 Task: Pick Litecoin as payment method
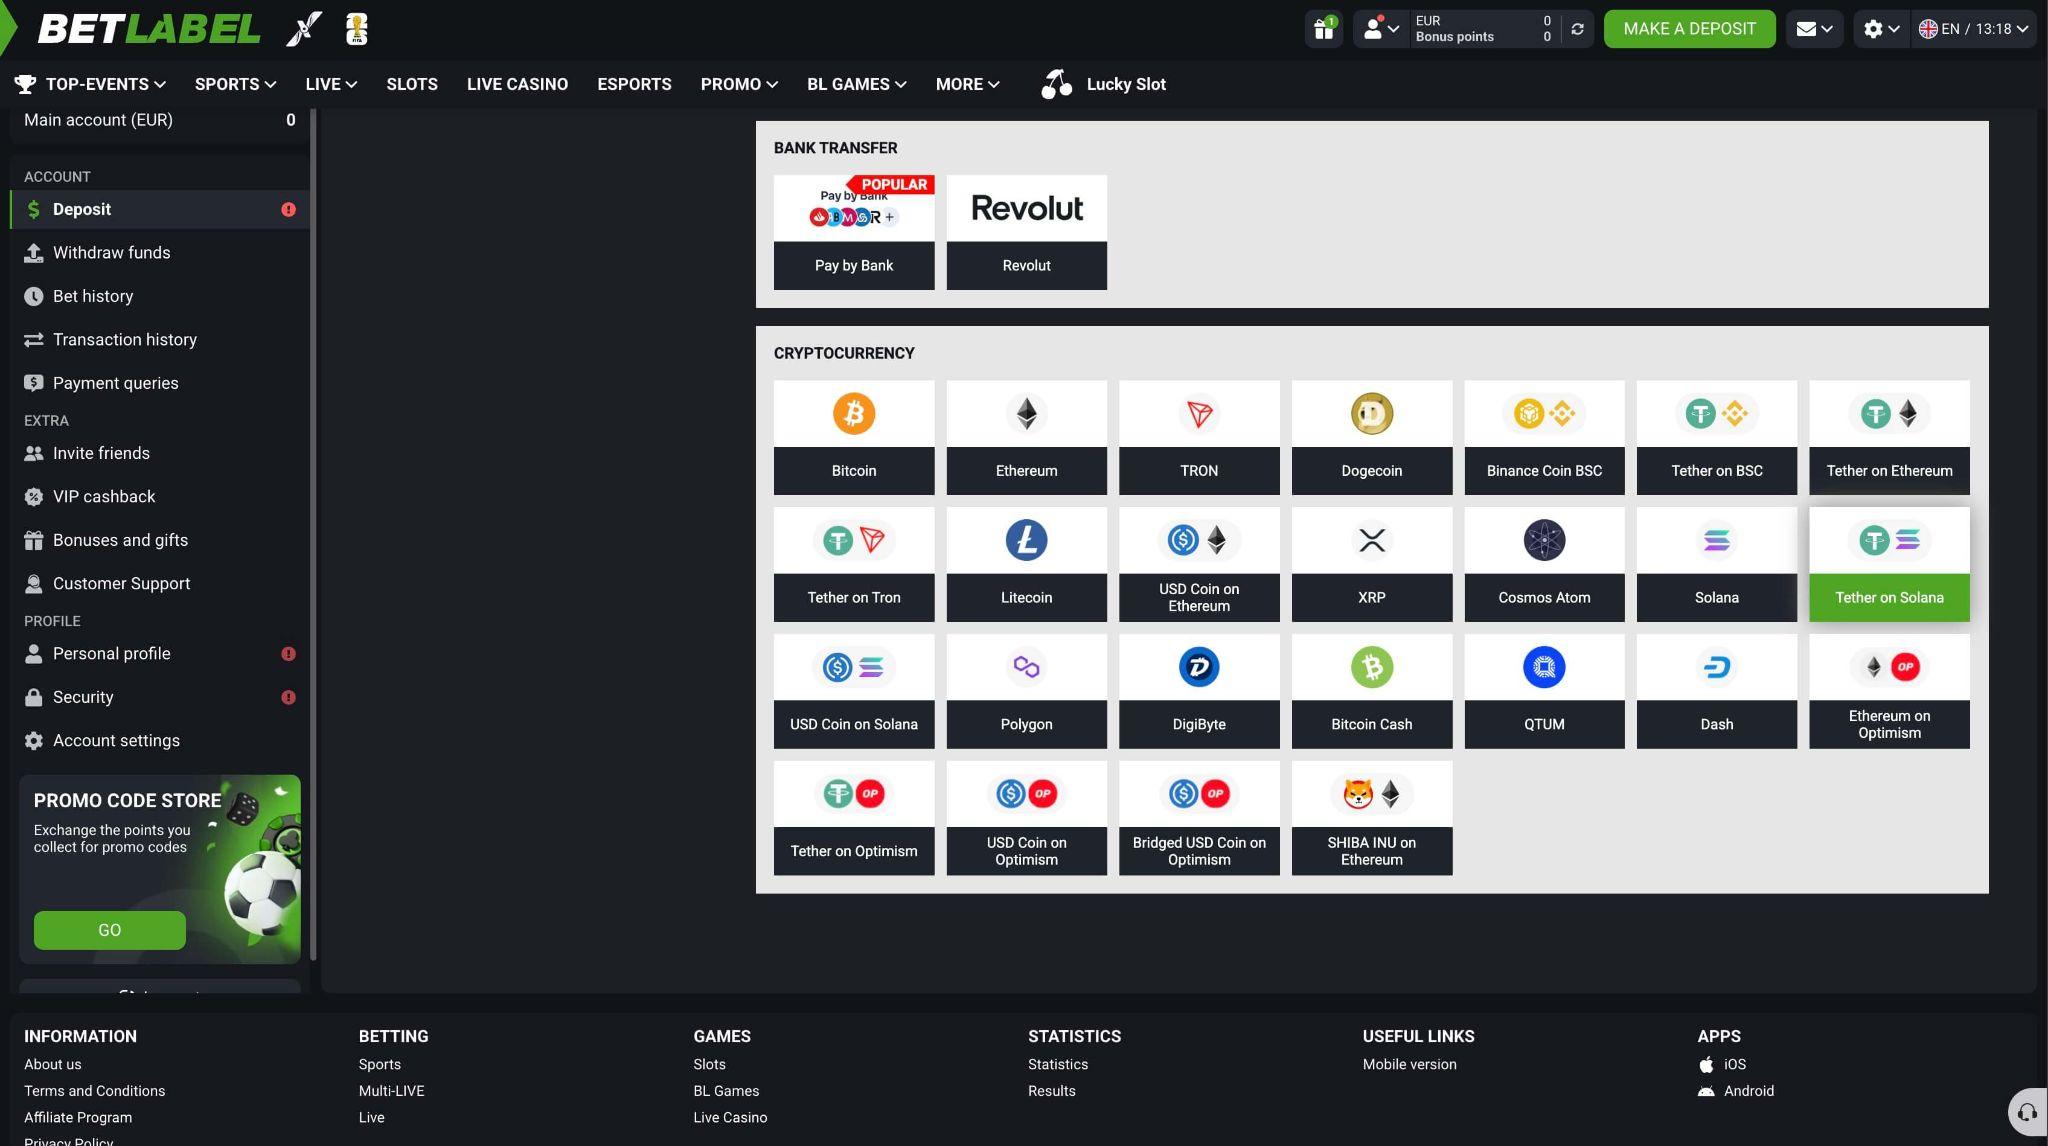click(x=1026, y=564)
